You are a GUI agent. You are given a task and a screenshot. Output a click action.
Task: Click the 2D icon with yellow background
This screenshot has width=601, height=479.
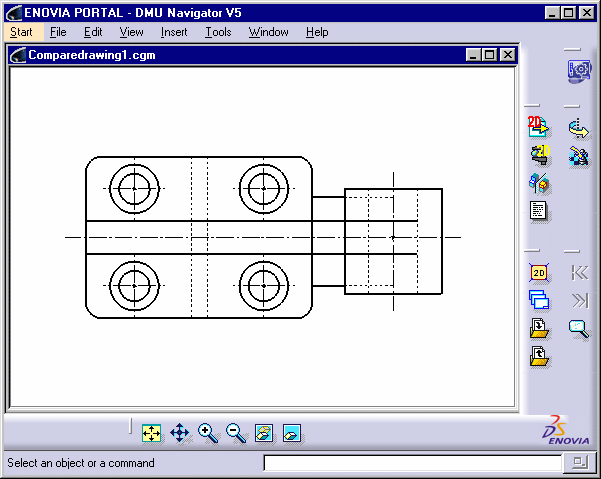[x=539, y=272]
